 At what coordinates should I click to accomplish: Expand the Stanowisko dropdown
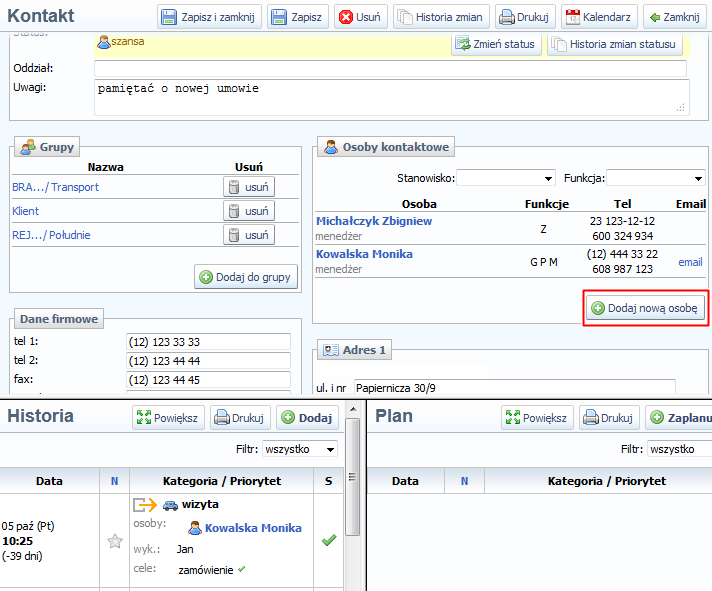click(506, 178)
